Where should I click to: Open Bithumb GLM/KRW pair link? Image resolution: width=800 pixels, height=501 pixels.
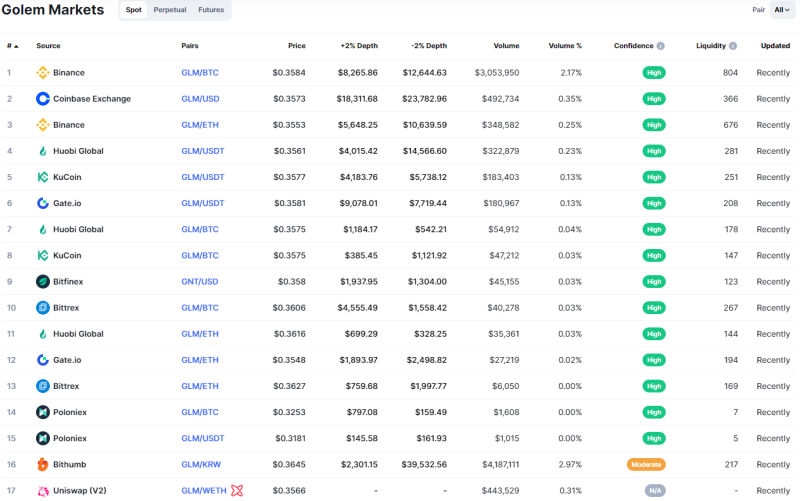(x=201, y=464)
